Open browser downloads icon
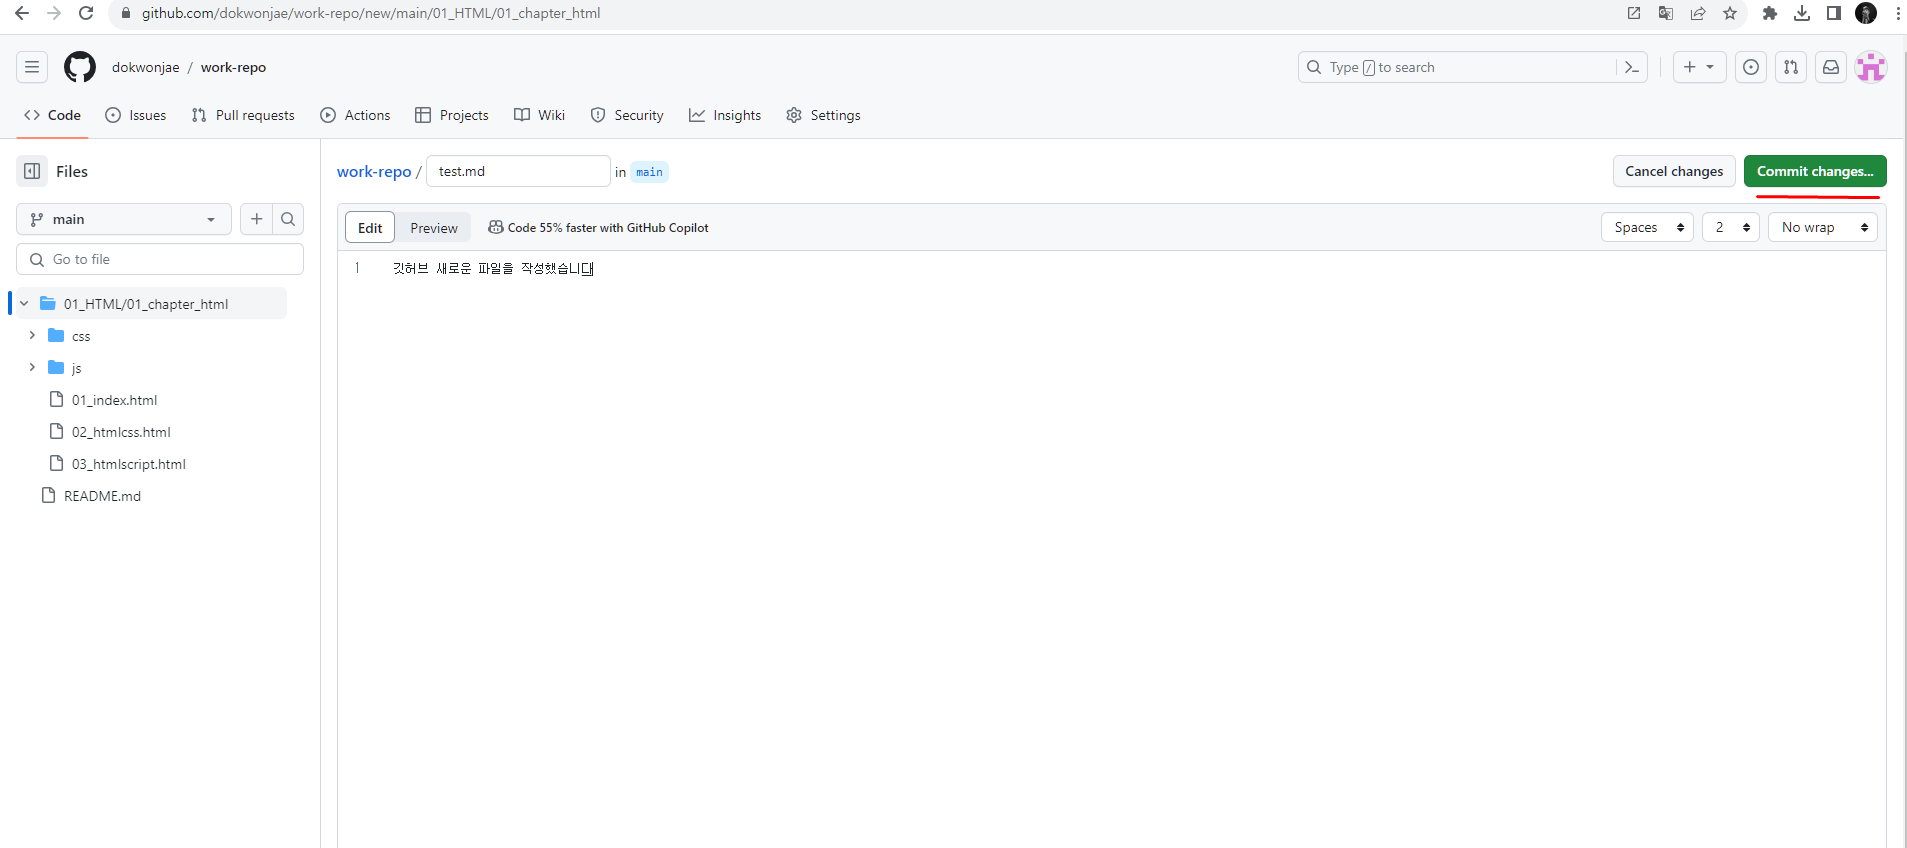Viewport: 1907px width, 848px height. 1802,13
